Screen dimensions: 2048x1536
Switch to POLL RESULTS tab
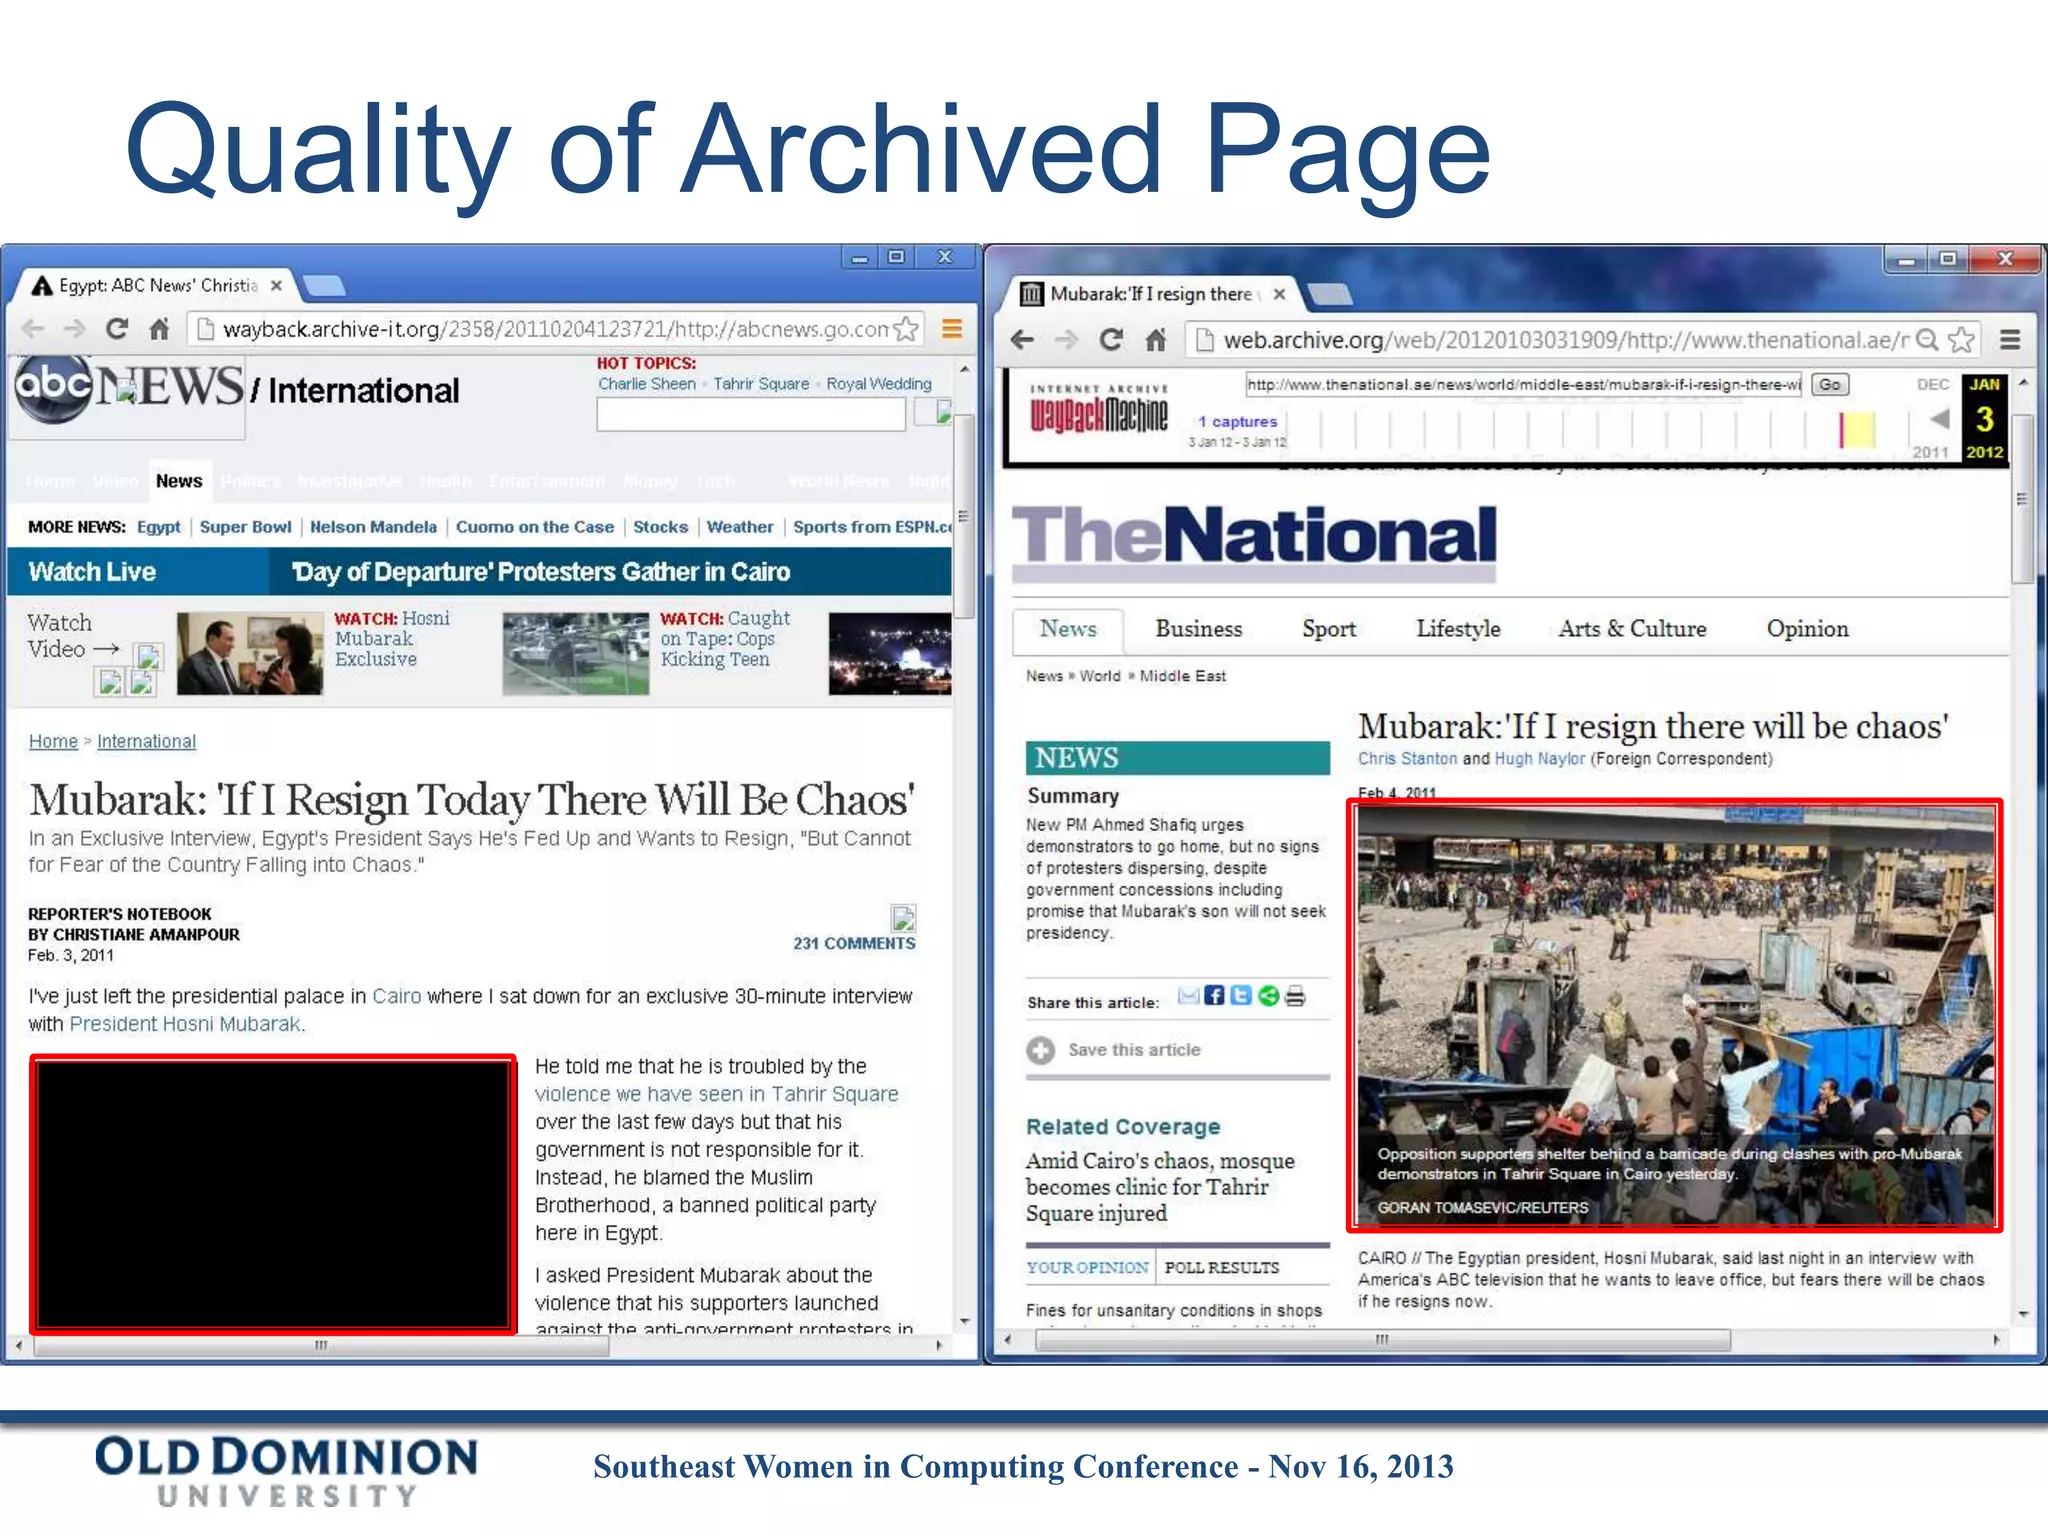[x=1222, y=1267]
